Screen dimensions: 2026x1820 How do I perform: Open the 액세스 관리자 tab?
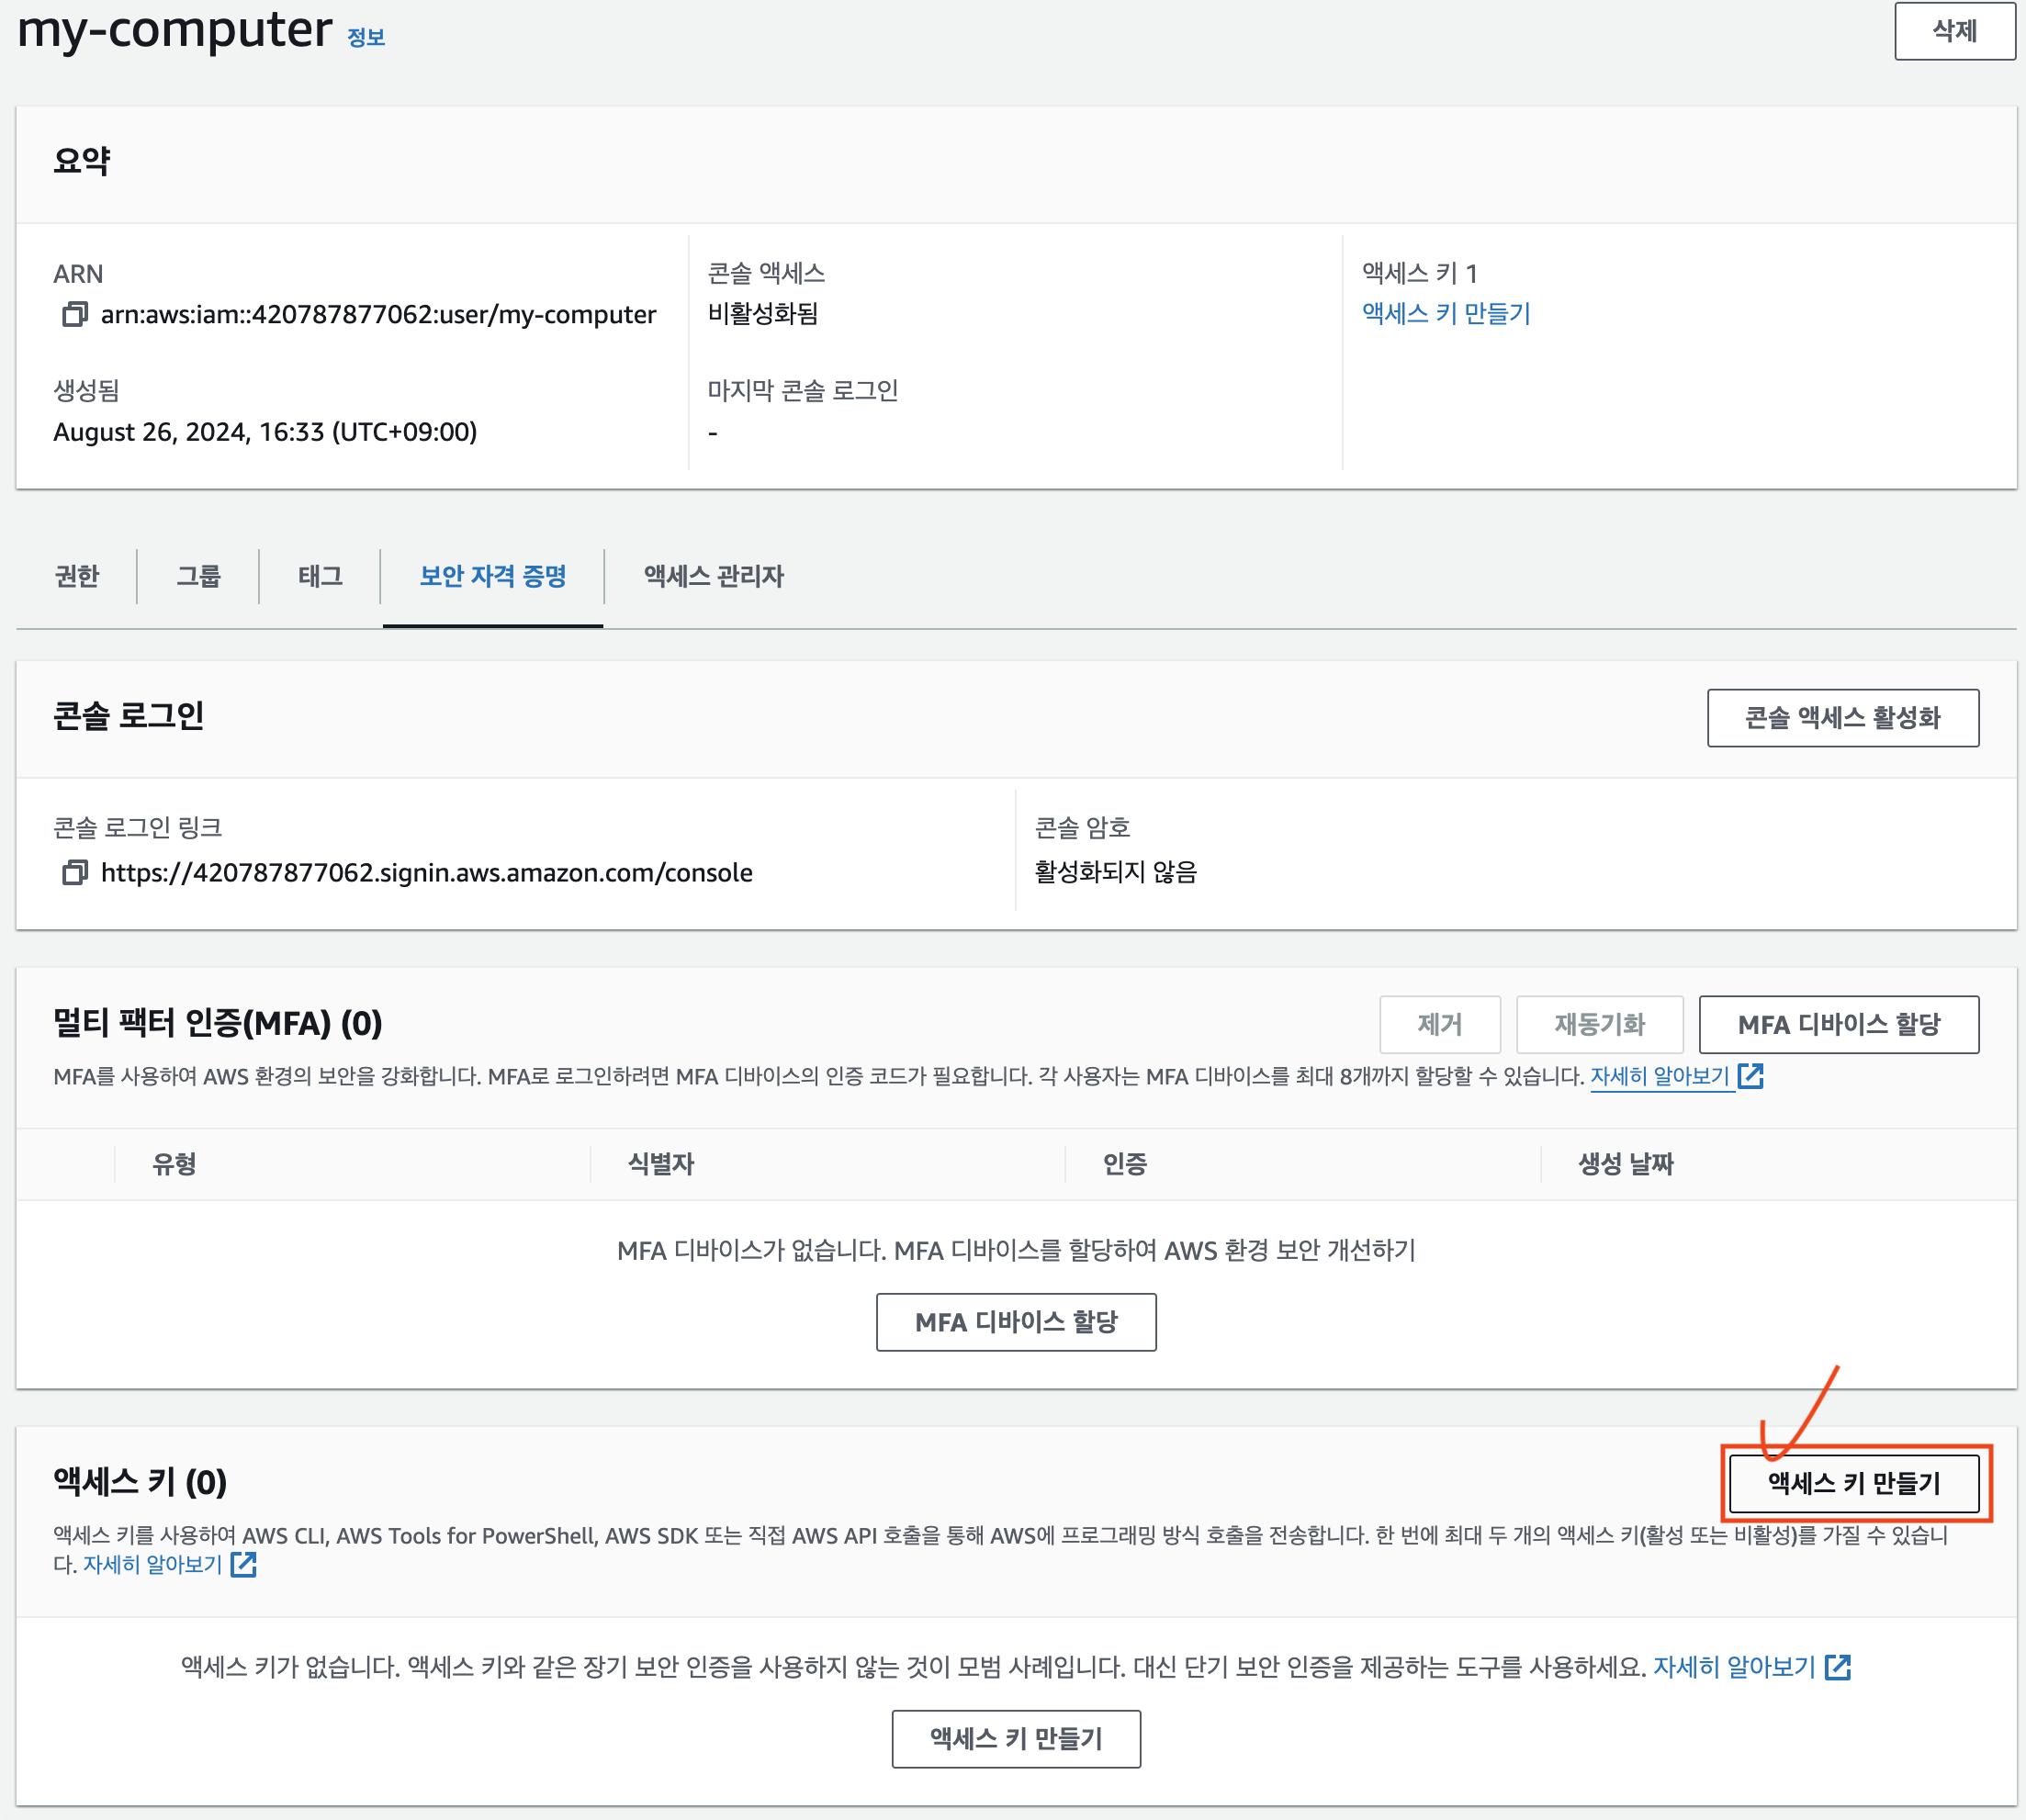[x=713, y=576]
